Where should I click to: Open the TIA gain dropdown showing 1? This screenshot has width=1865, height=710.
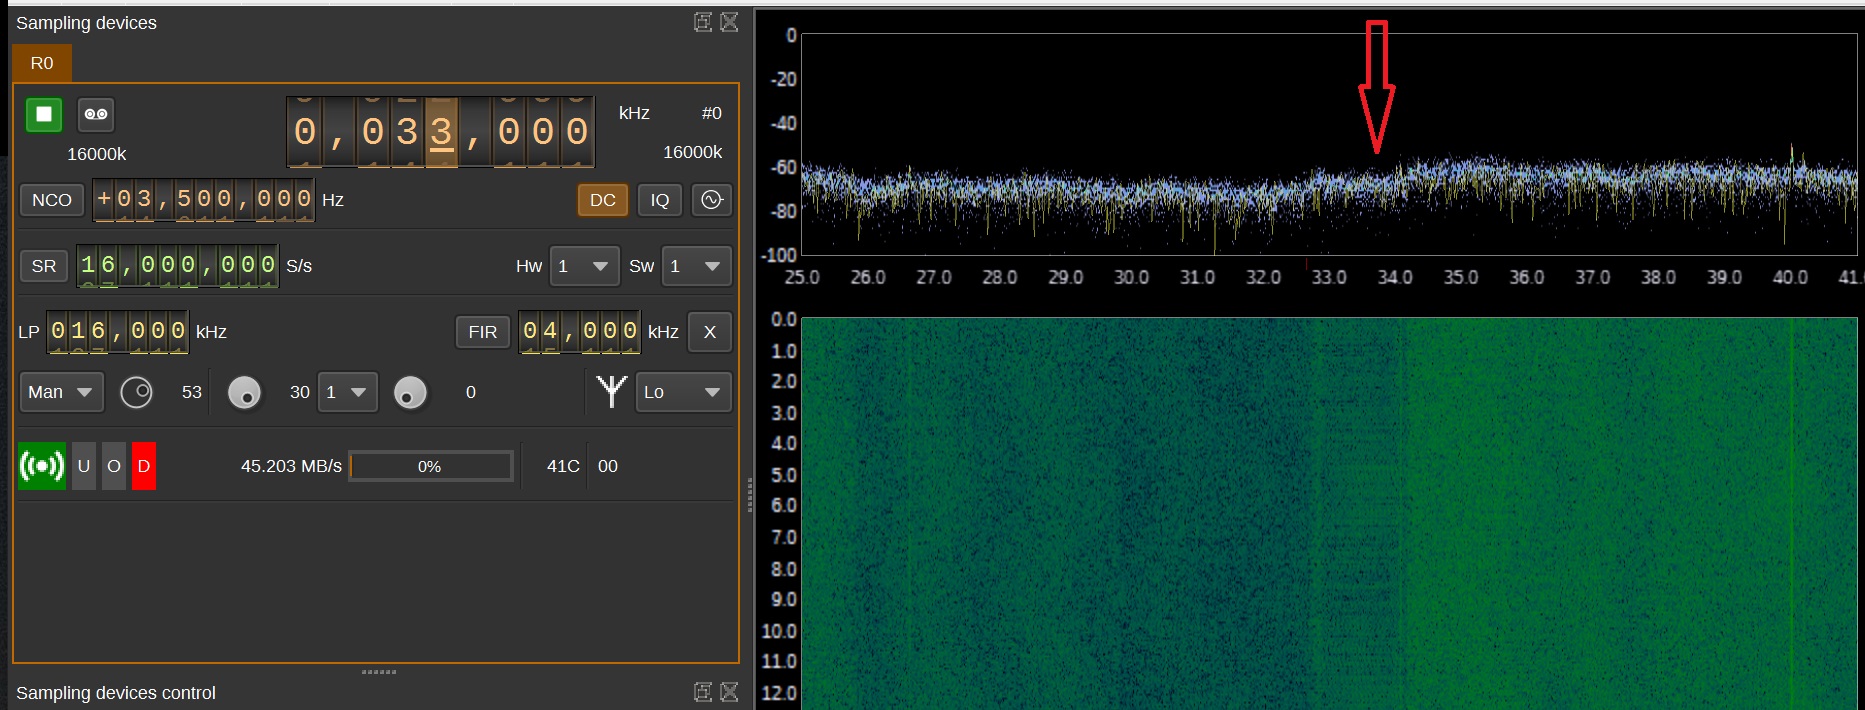[347, 392]
